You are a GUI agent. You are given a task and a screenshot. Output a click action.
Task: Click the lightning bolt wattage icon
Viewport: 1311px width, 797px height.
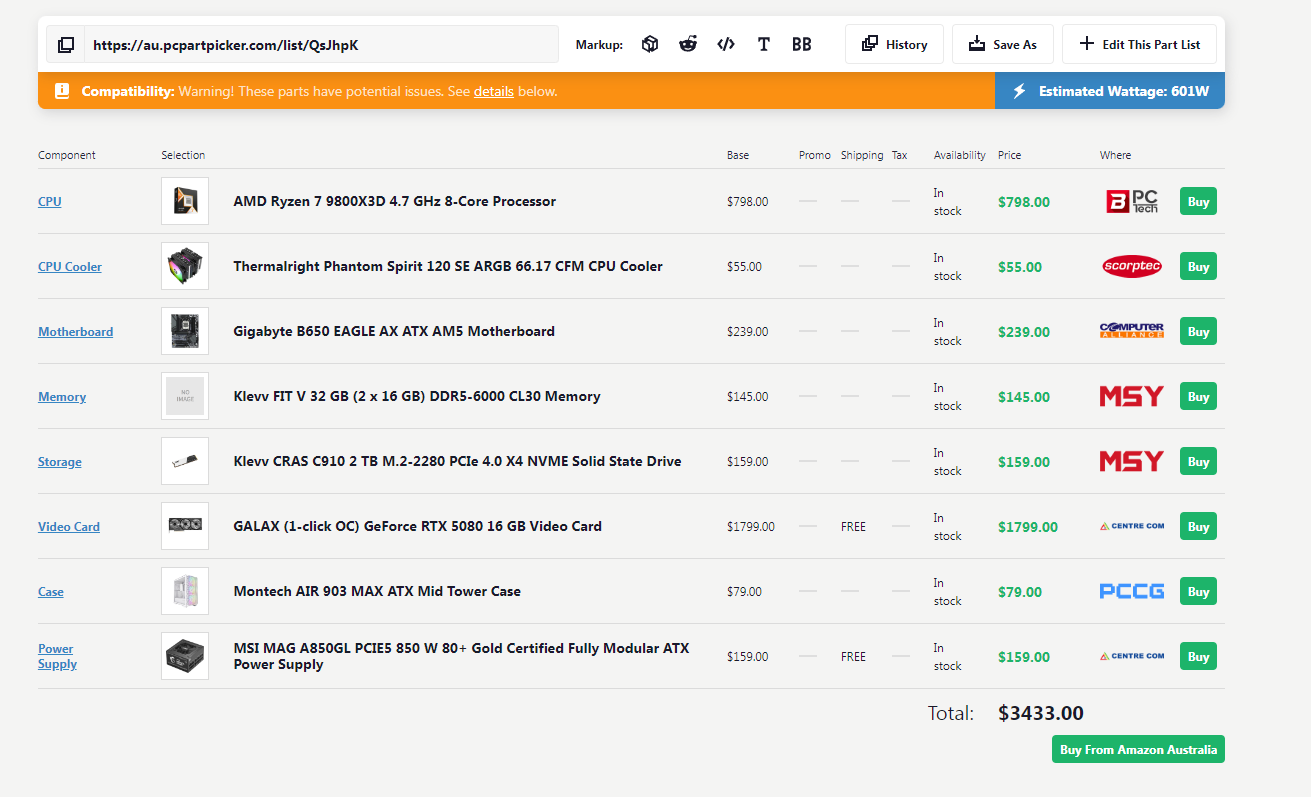(x=1020, y=91)
